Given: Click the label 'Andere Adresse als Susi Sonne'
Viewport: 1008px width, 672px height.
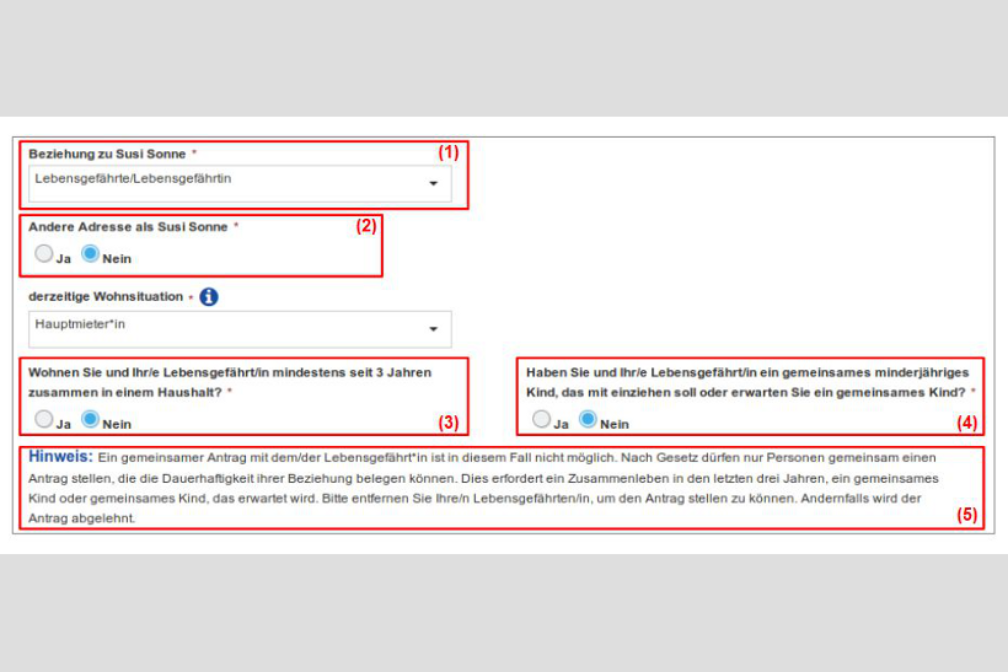Looking at the screenshot, I should tap(128, 227).
